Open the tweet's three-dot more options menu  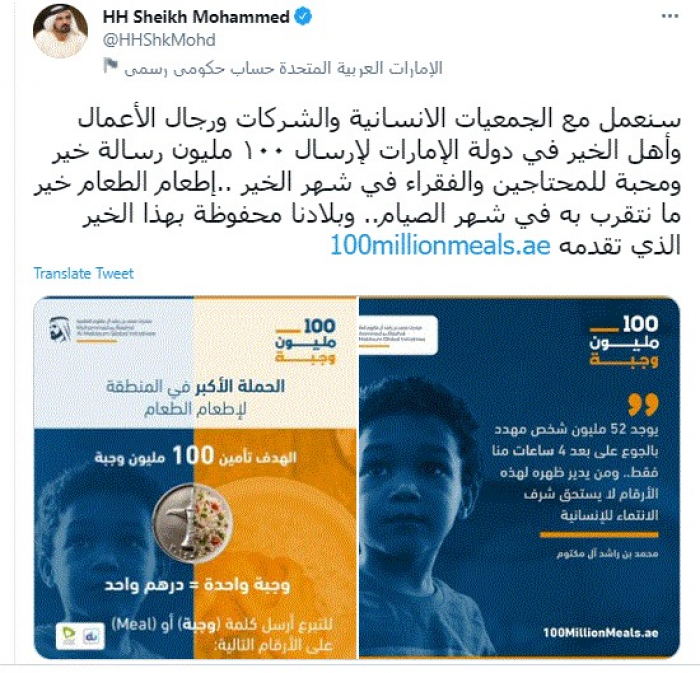tap(670, 17)
